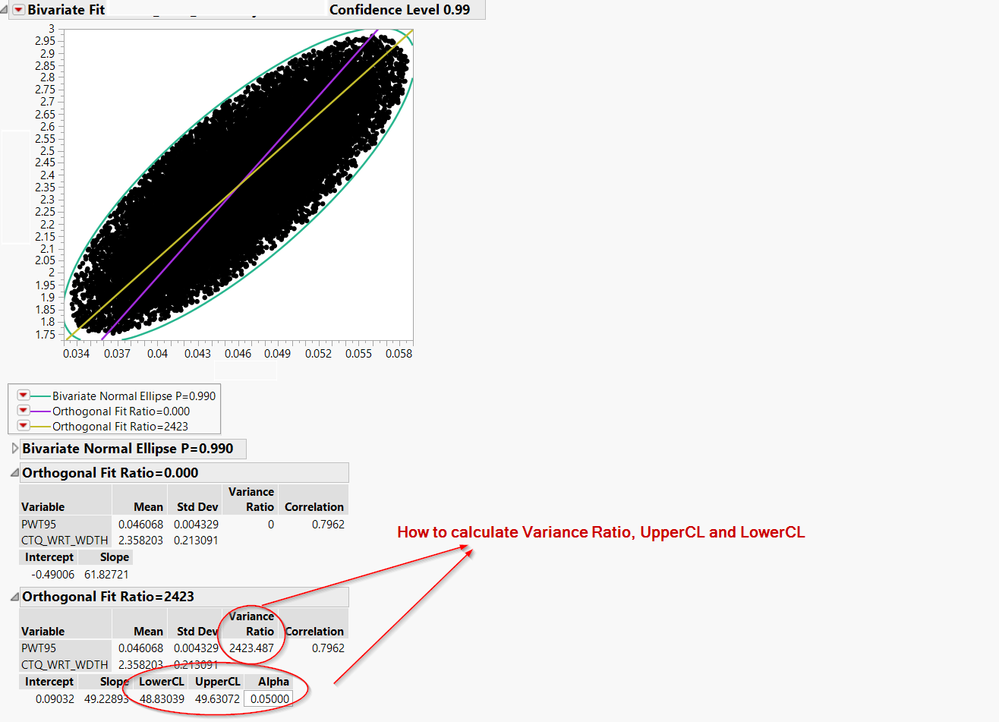999x722 pixels.
Task: Click slope value 61.82721
Action: click(x=106, y=574)
